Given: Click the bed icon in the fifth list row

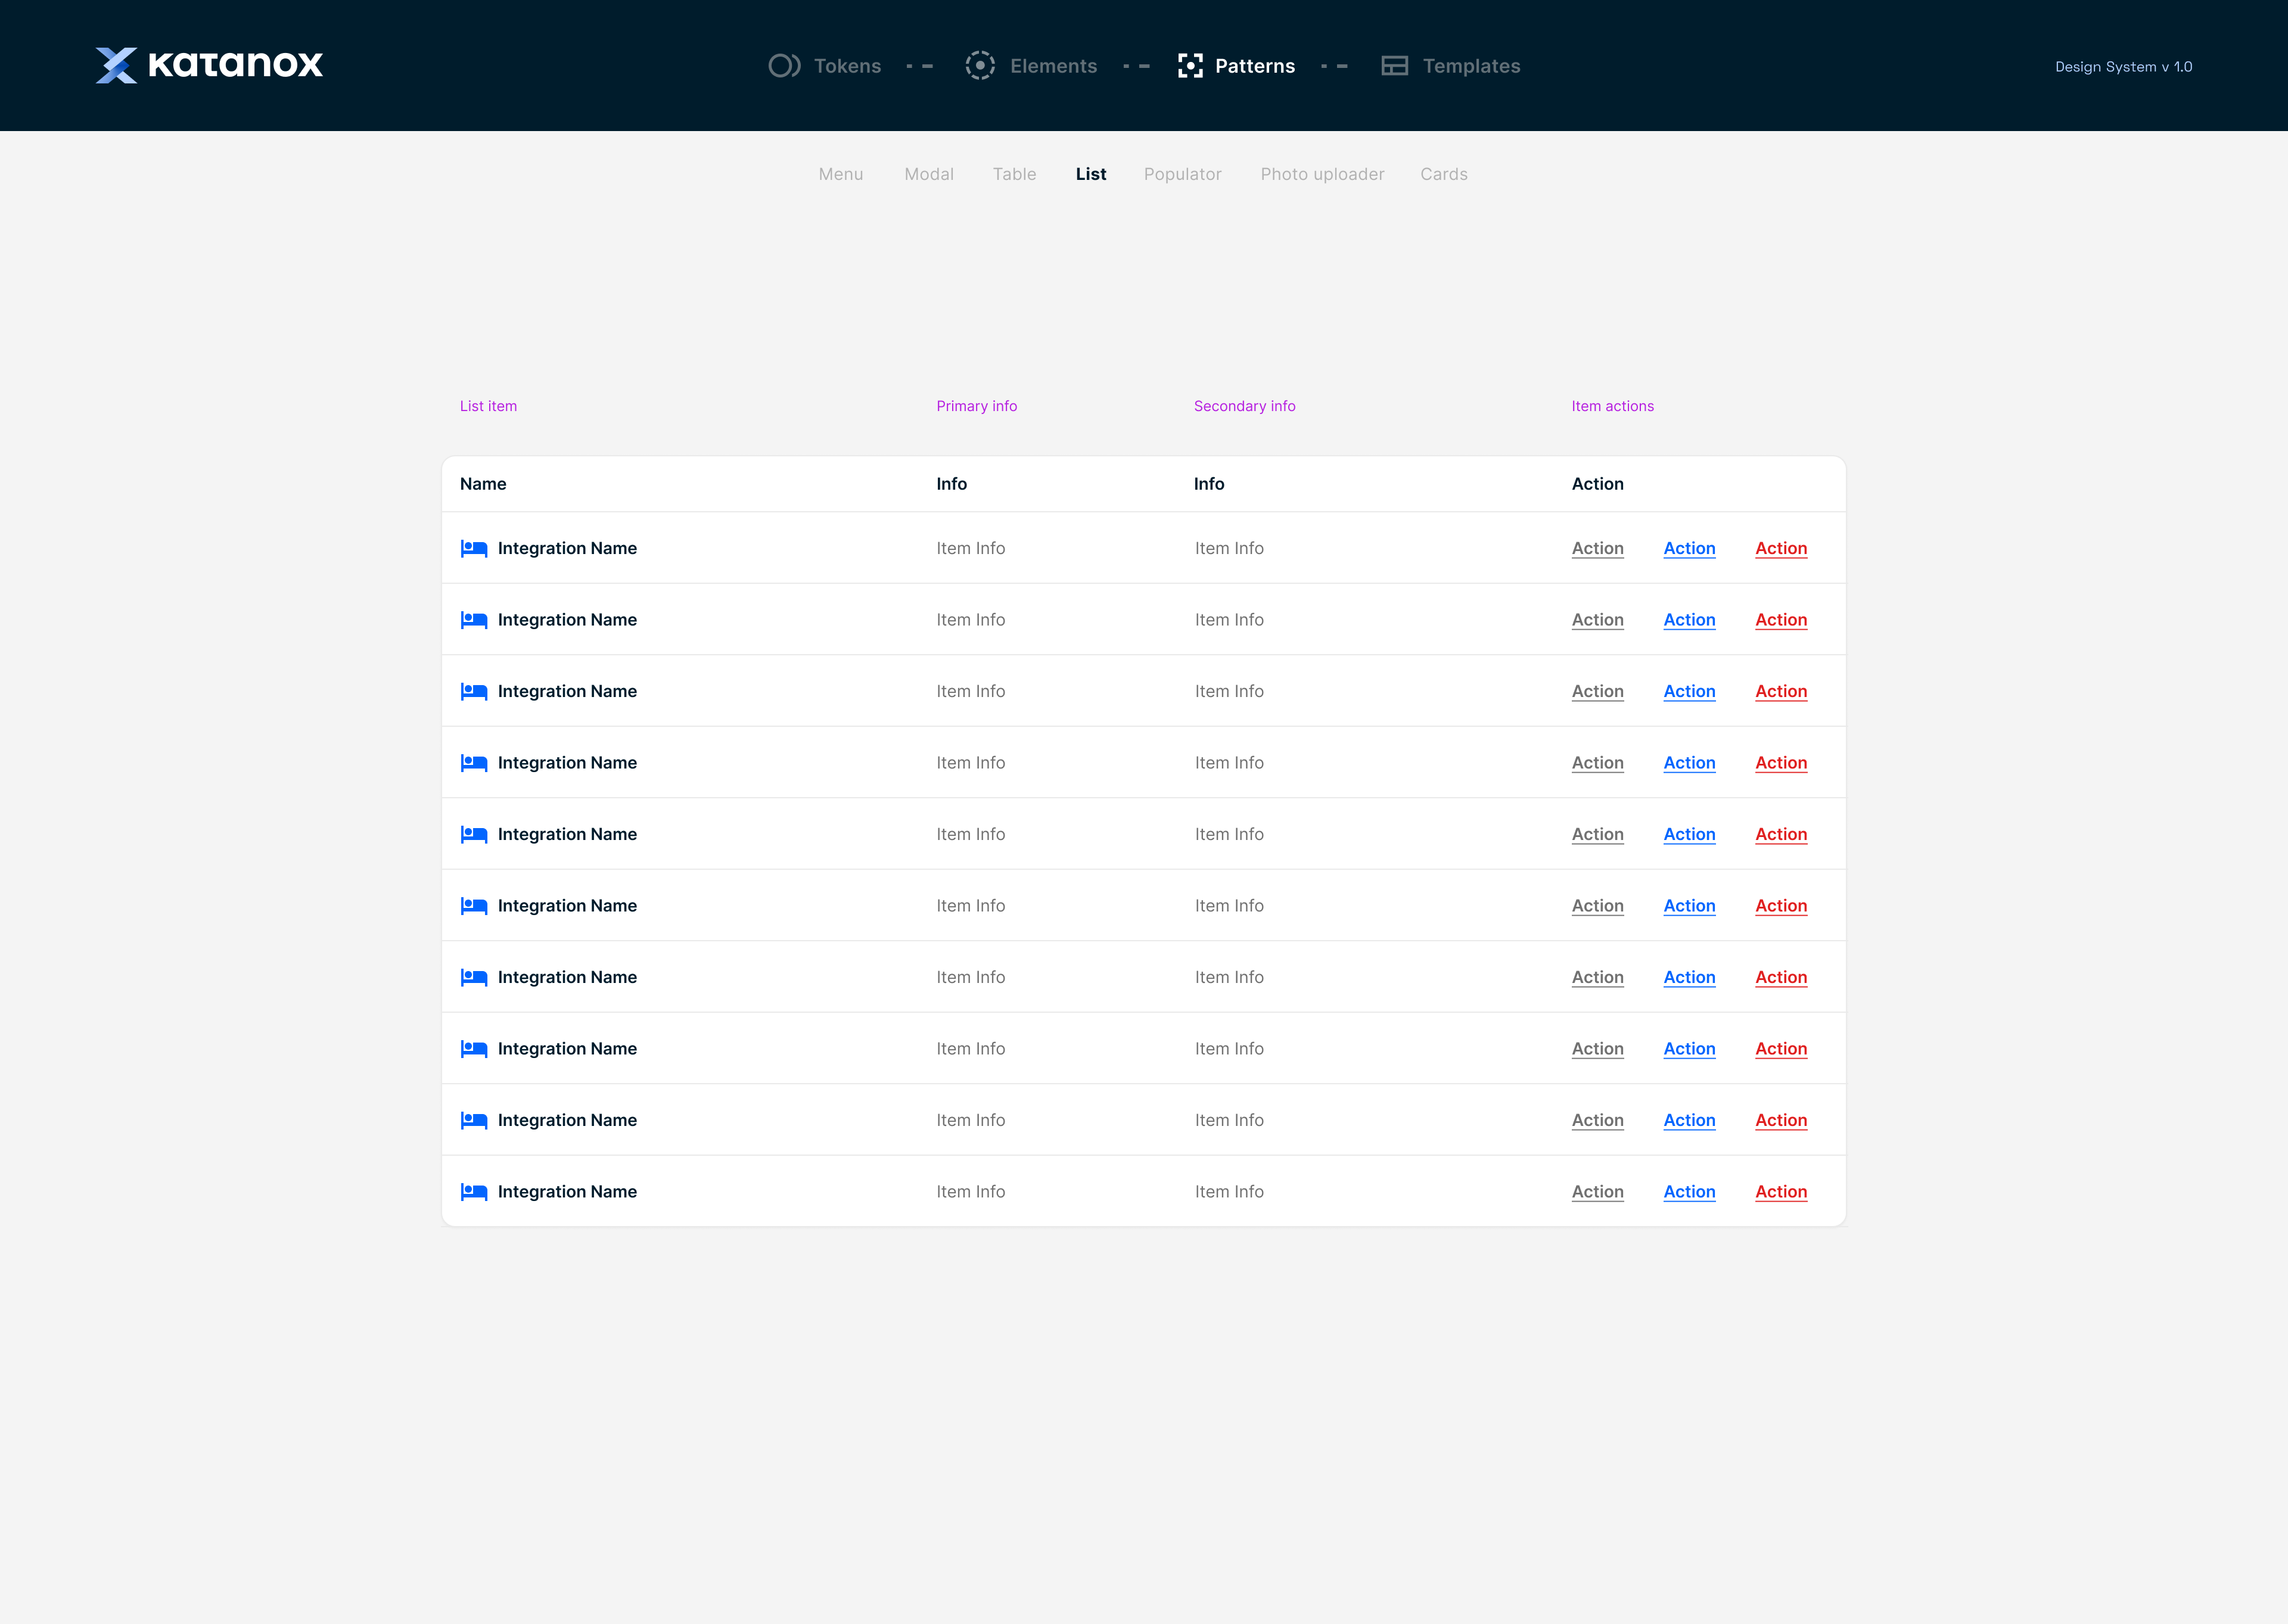Looking at the screenshot, I should (x=474, y=834).
